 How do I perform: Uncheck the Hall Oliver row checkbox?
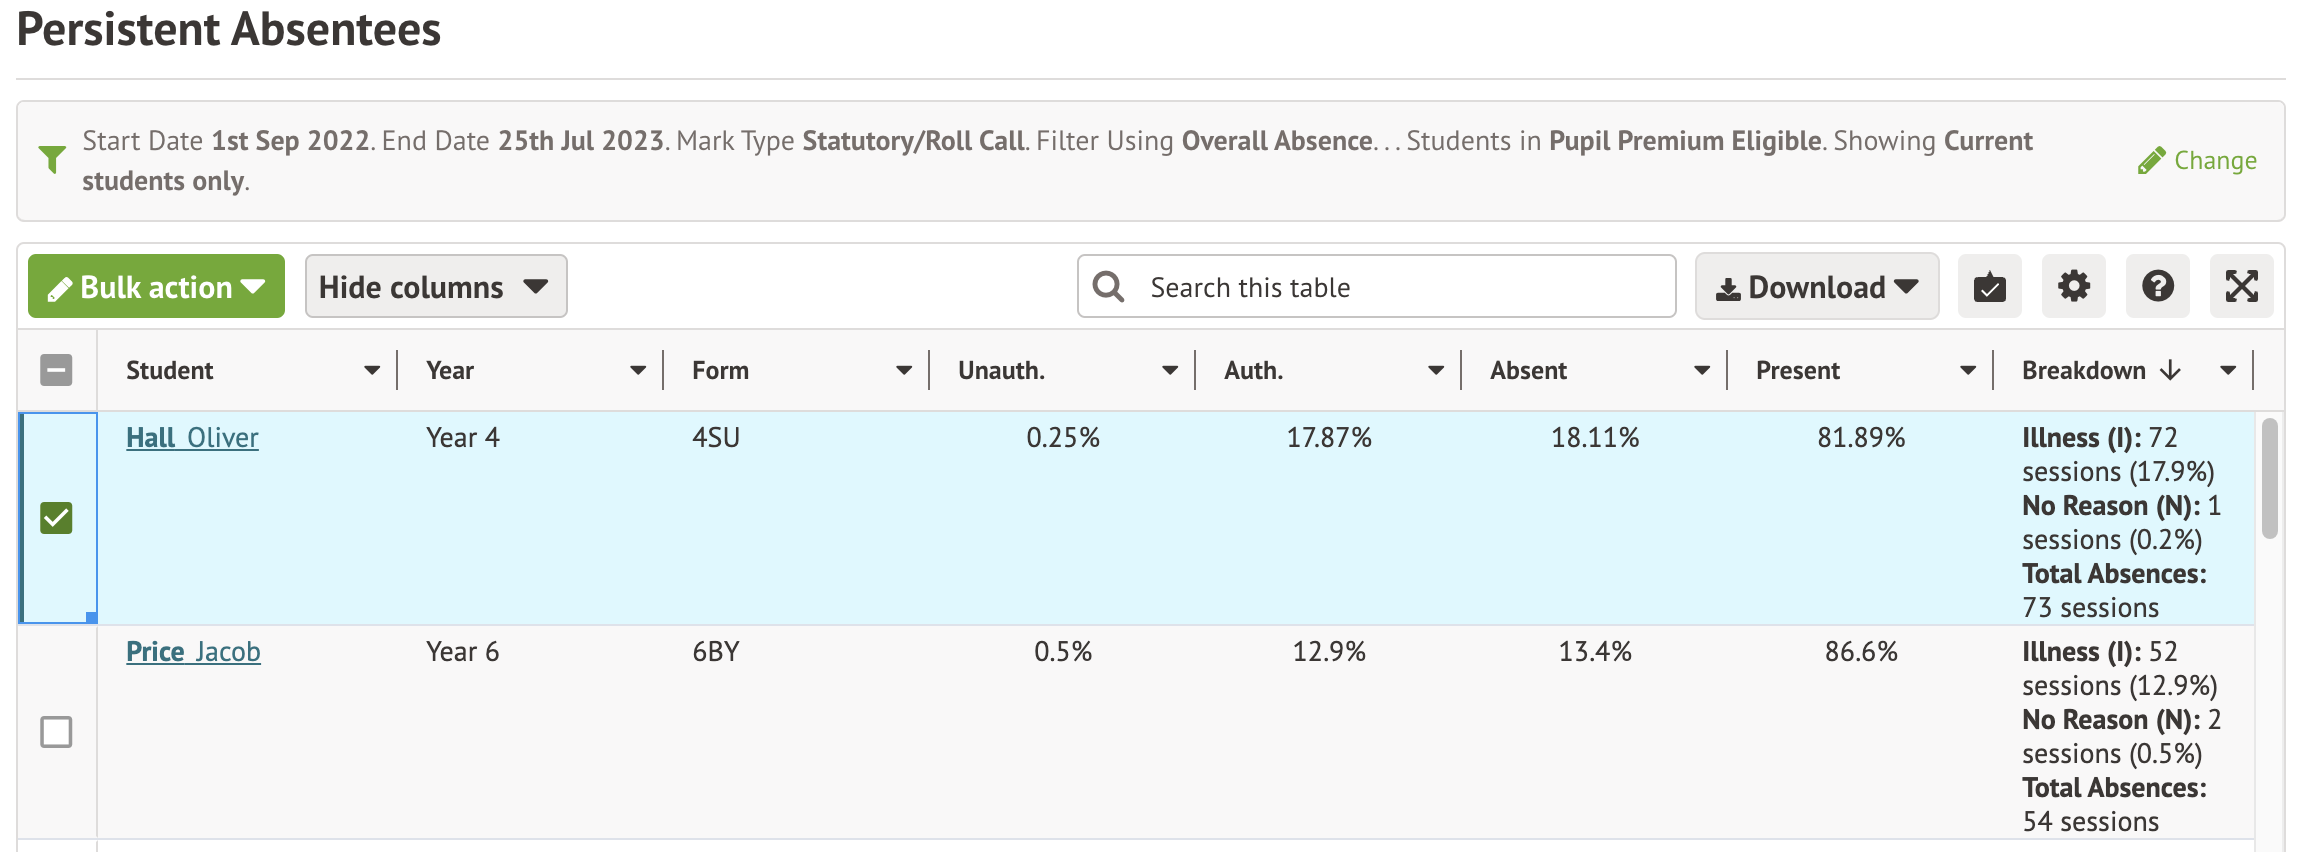(56, 518)
